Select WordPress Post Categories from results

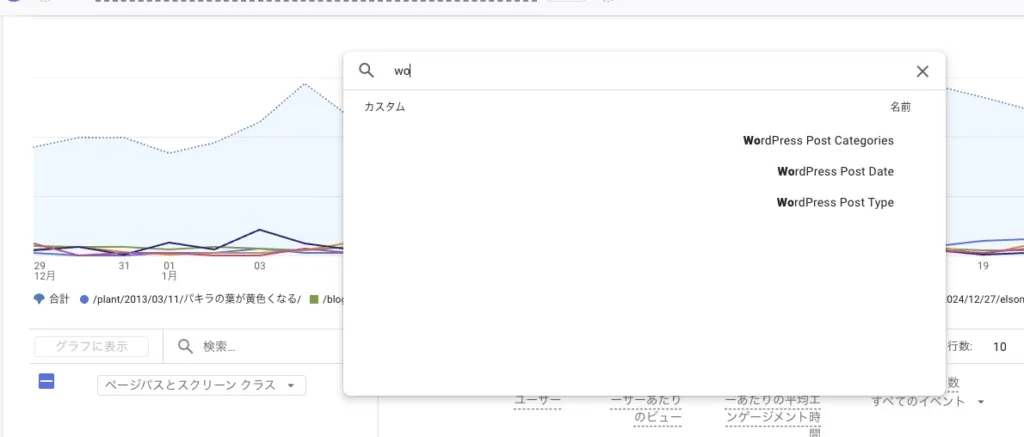tap(818, 141)
